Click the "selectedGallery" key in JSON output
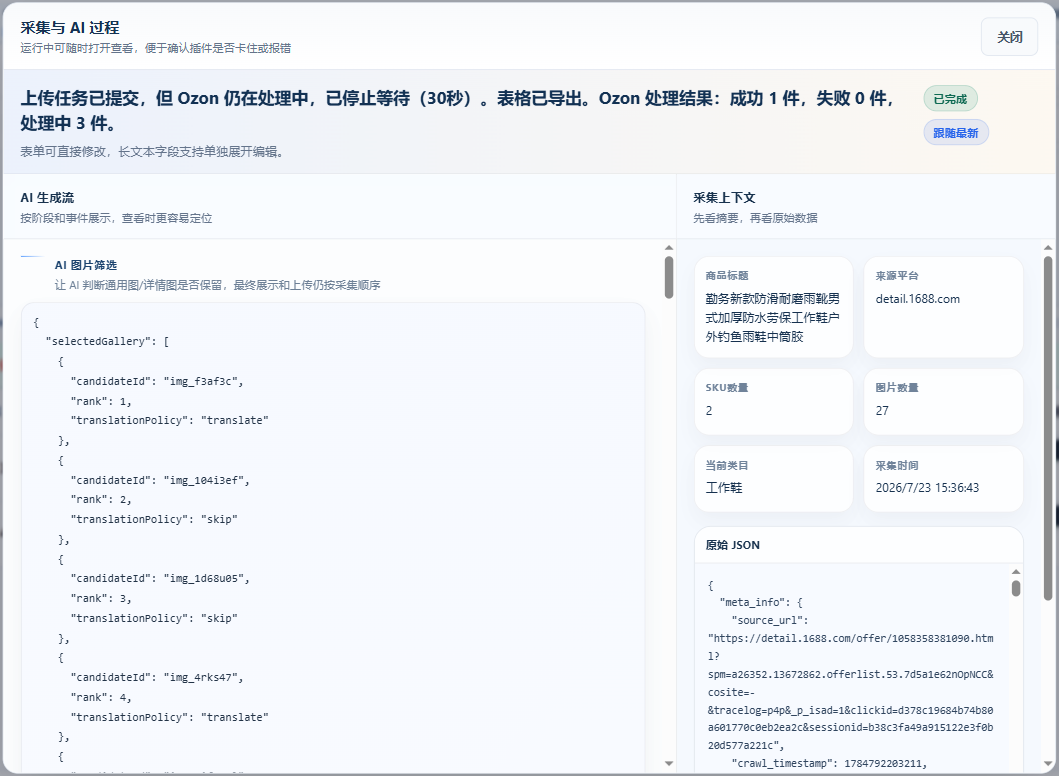The image size is (1059, 776). (99, 341)
